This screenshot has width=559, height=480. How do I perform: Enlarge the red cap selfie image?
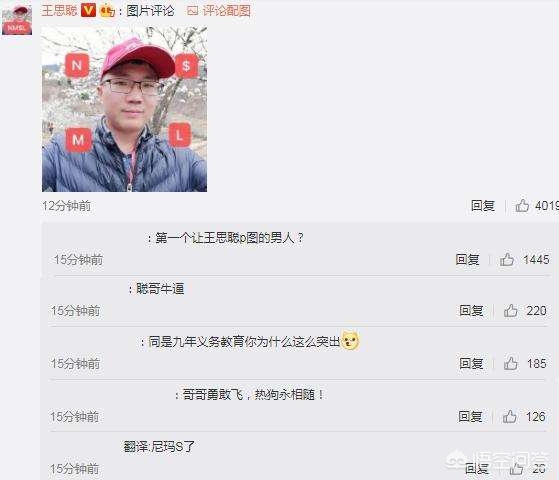click(124, 109)
